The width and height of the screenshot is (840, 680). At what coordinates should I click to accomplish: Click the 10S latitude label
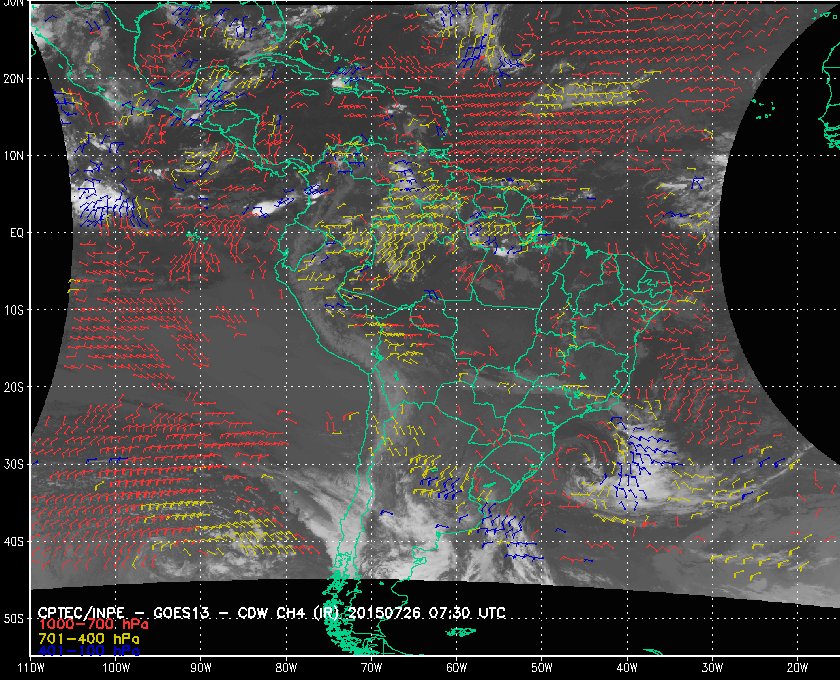(x=13, y=310)
